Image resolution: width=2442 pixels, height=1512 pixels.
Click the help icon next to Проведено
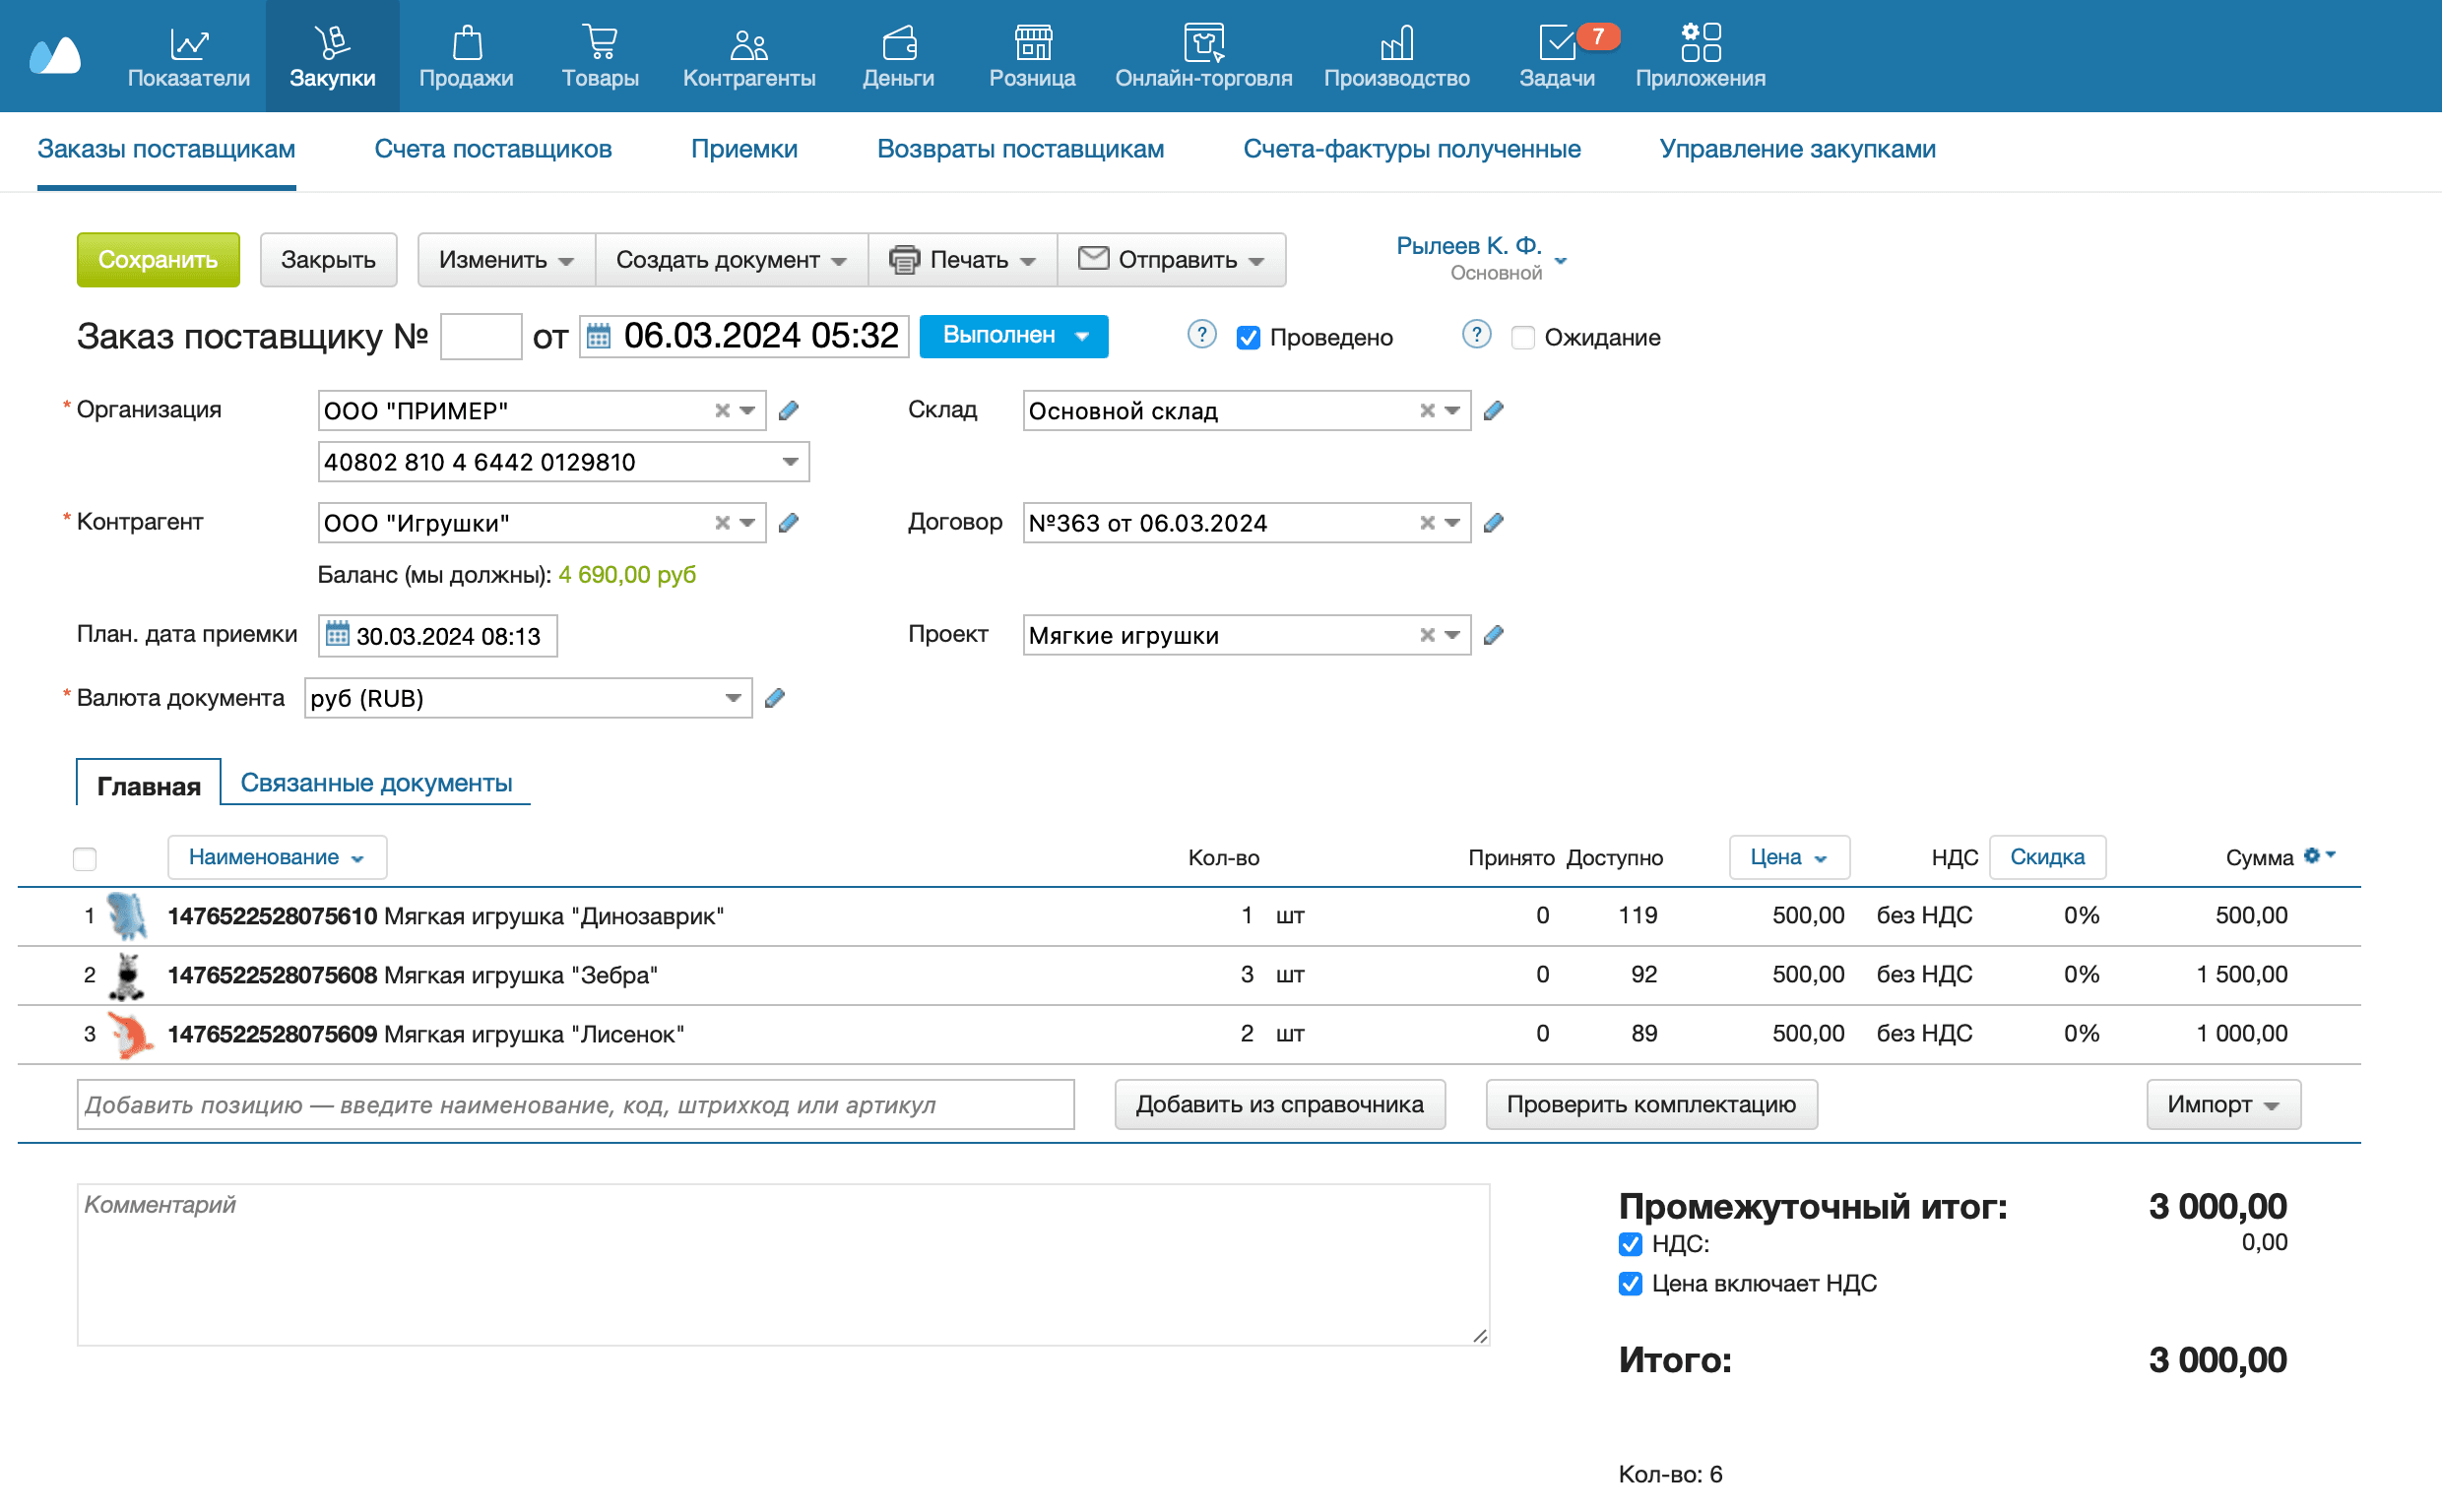click(1201, 335)
